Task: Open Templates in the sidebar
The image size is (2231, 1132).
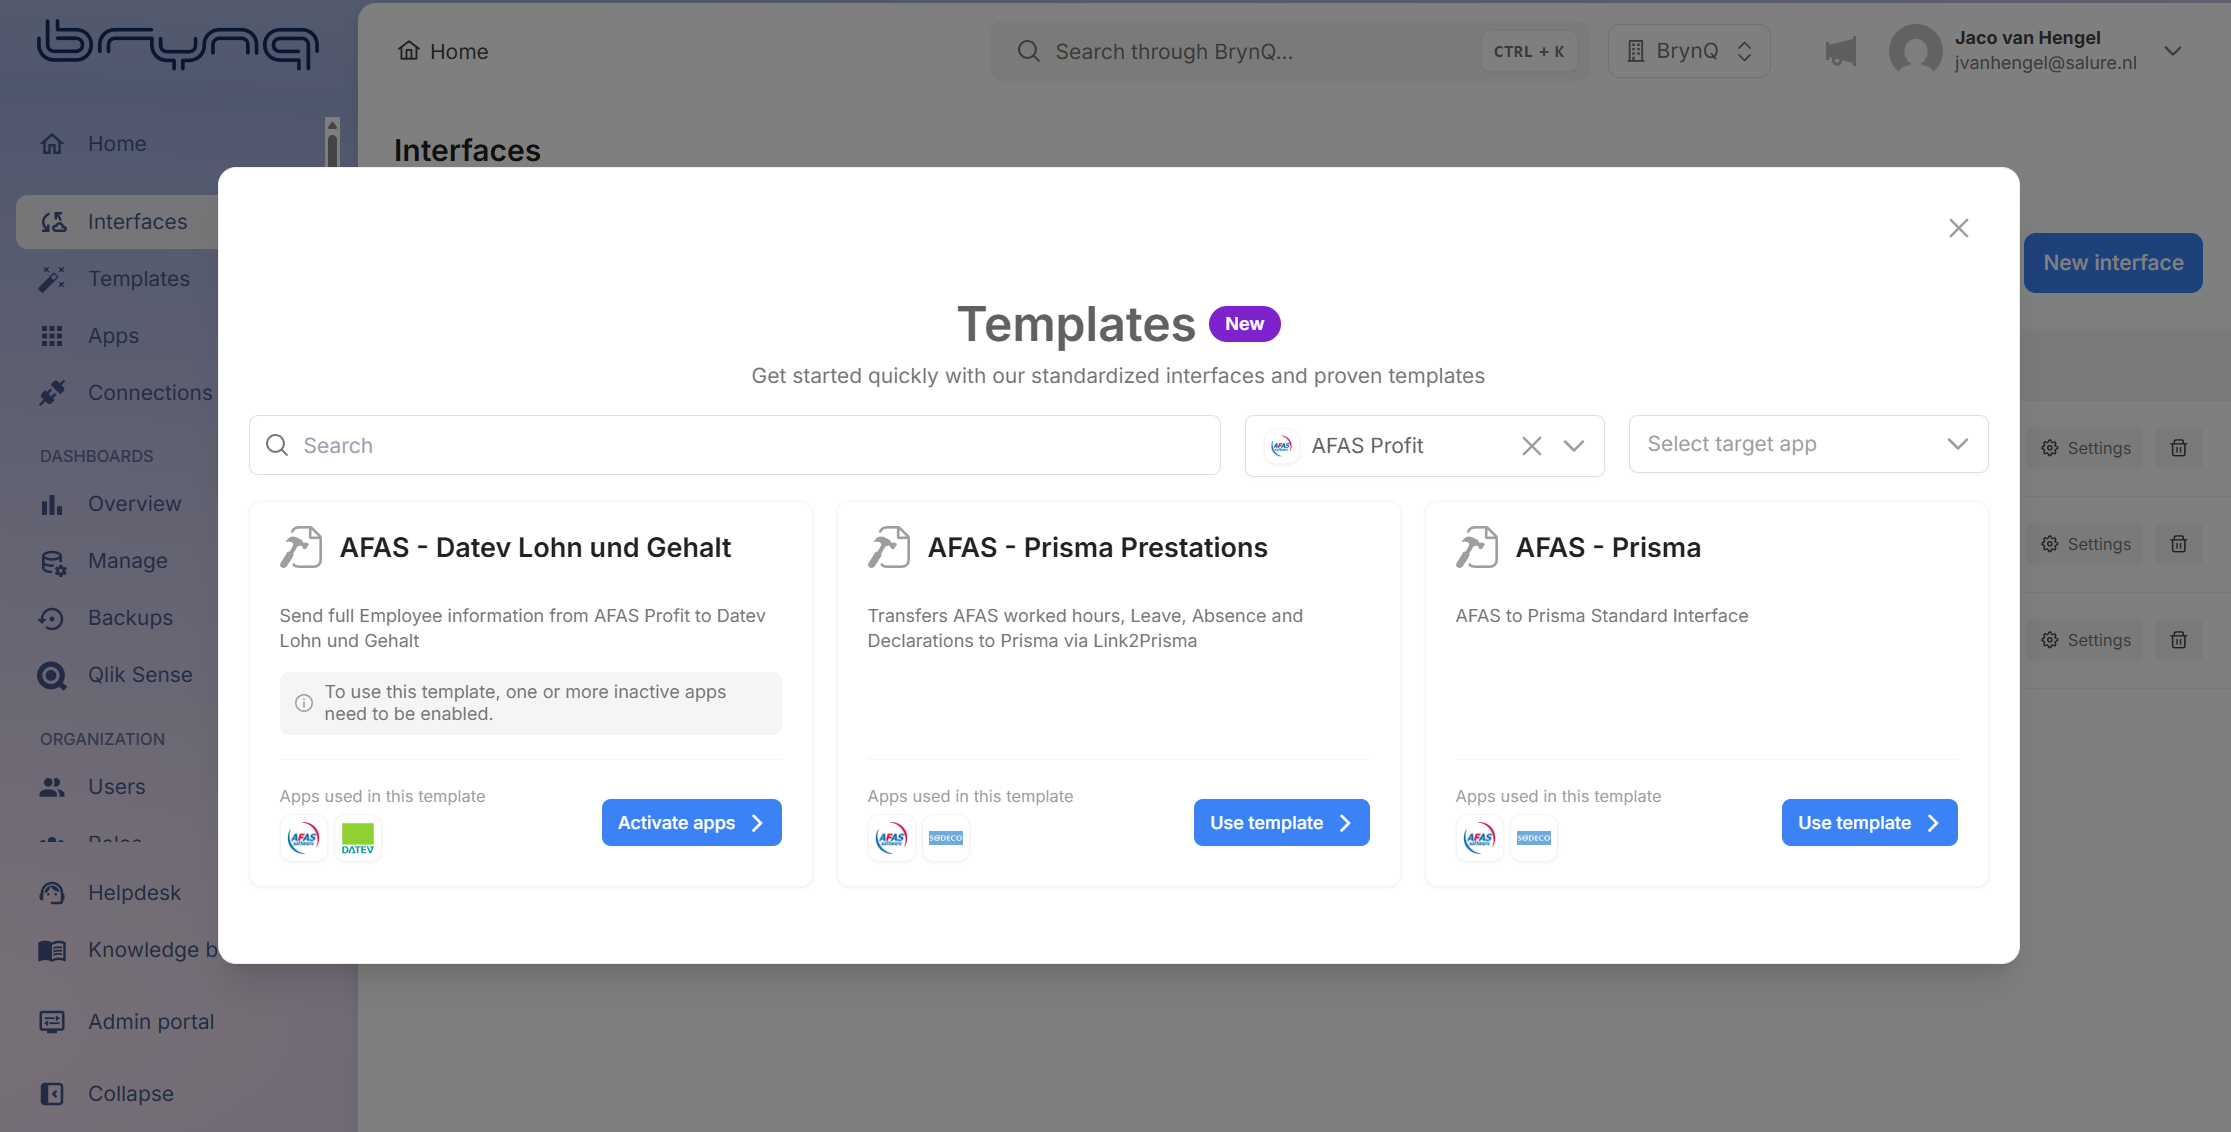Action: pos(138,279)
